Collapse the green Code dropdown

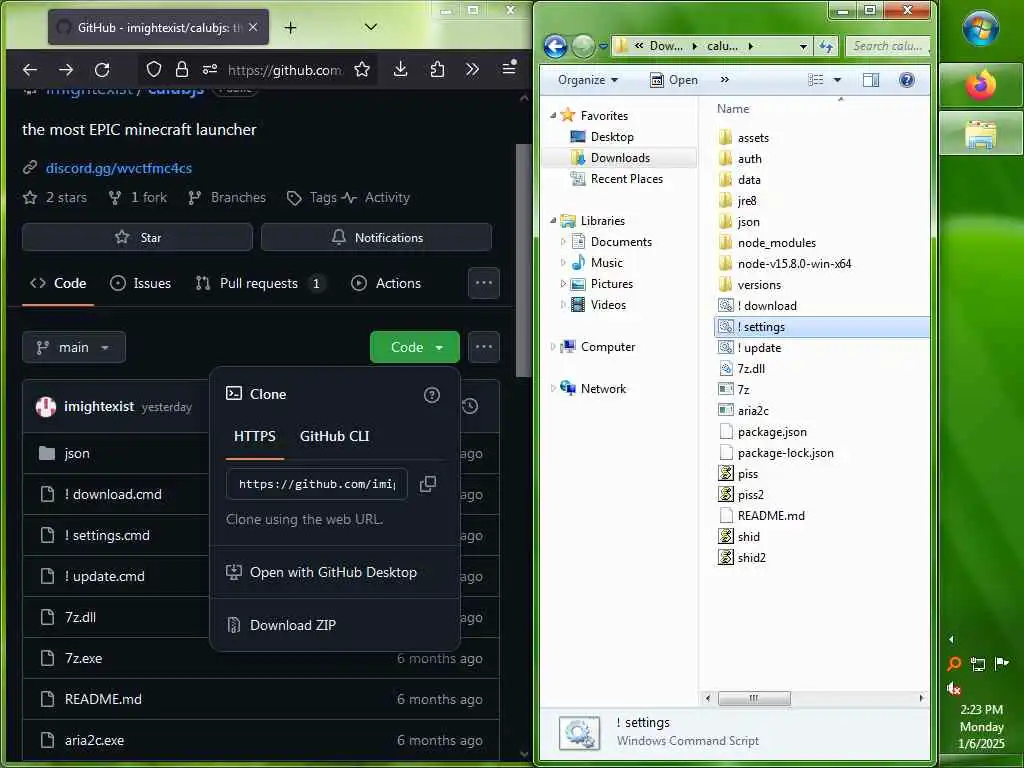click(415, 347)
